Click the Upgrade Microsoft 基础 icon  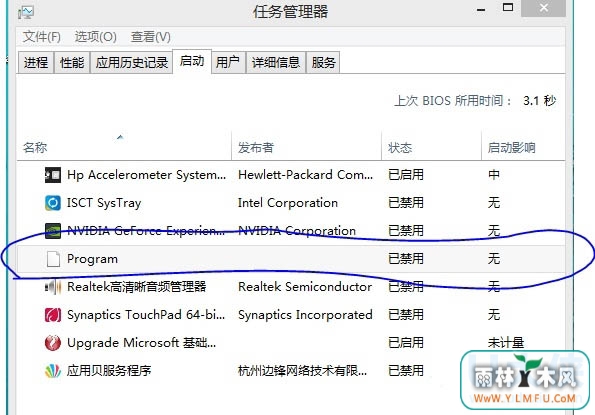coord(53,343)
